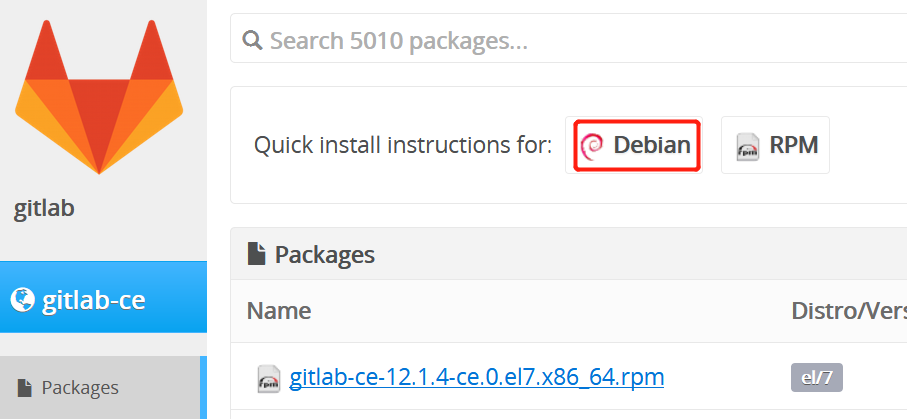Click the Quick install instructions label

tap(403, 145)
